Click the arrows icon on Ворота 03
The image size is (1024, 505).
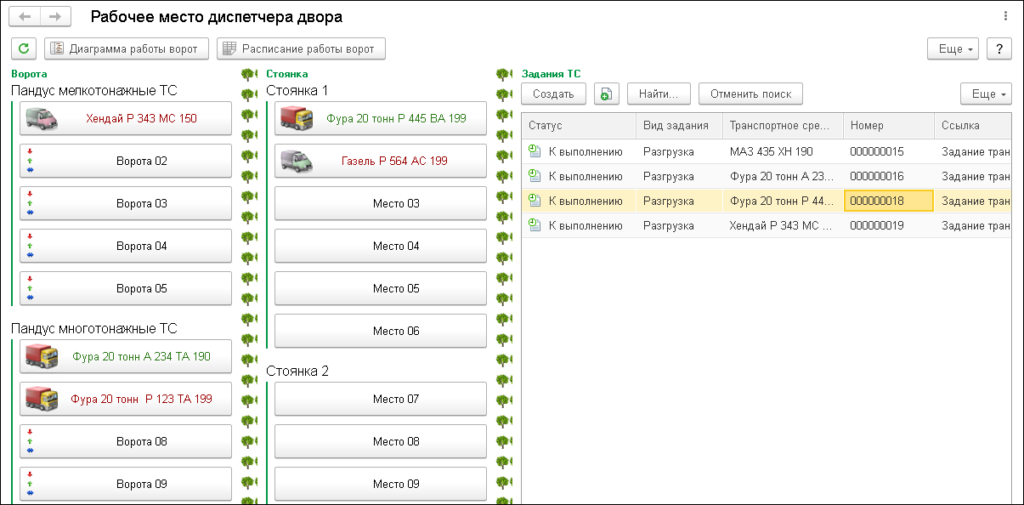point(29,203)
